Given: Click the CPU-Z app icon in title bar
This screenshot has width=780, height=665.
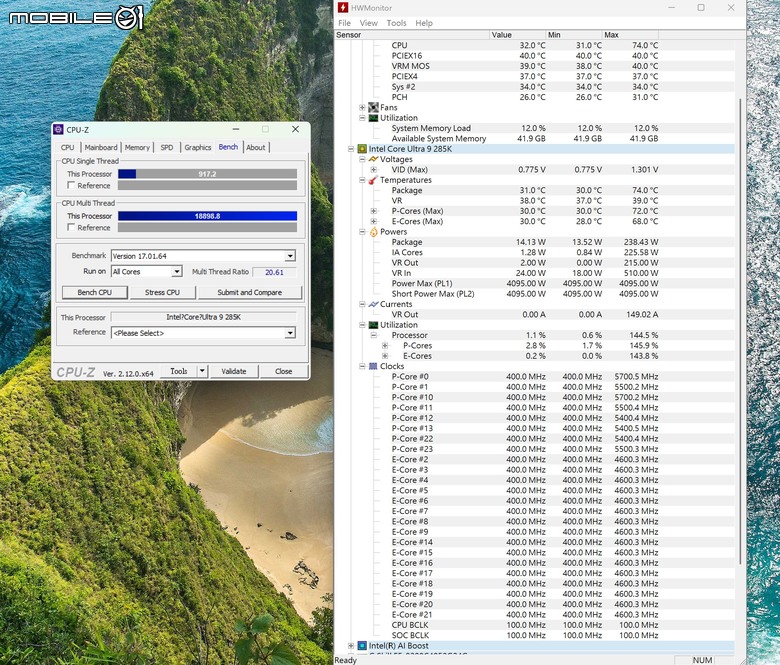Looking at the screenshot, I should tap(58, 130).
